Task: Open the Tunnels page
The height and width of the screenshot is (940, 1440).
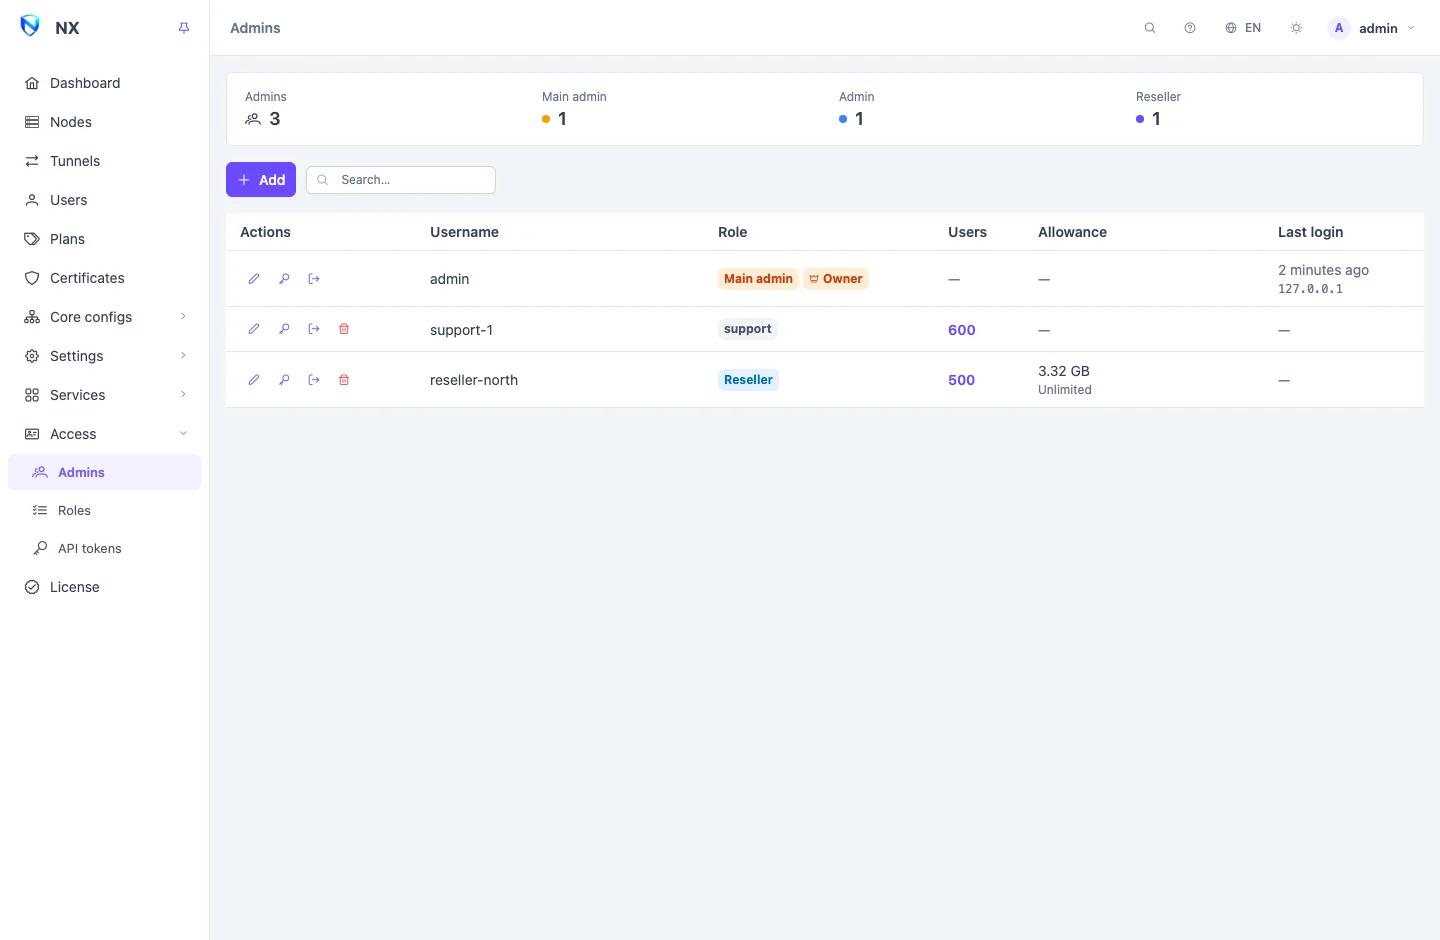Action: click(x=105, y=161)
